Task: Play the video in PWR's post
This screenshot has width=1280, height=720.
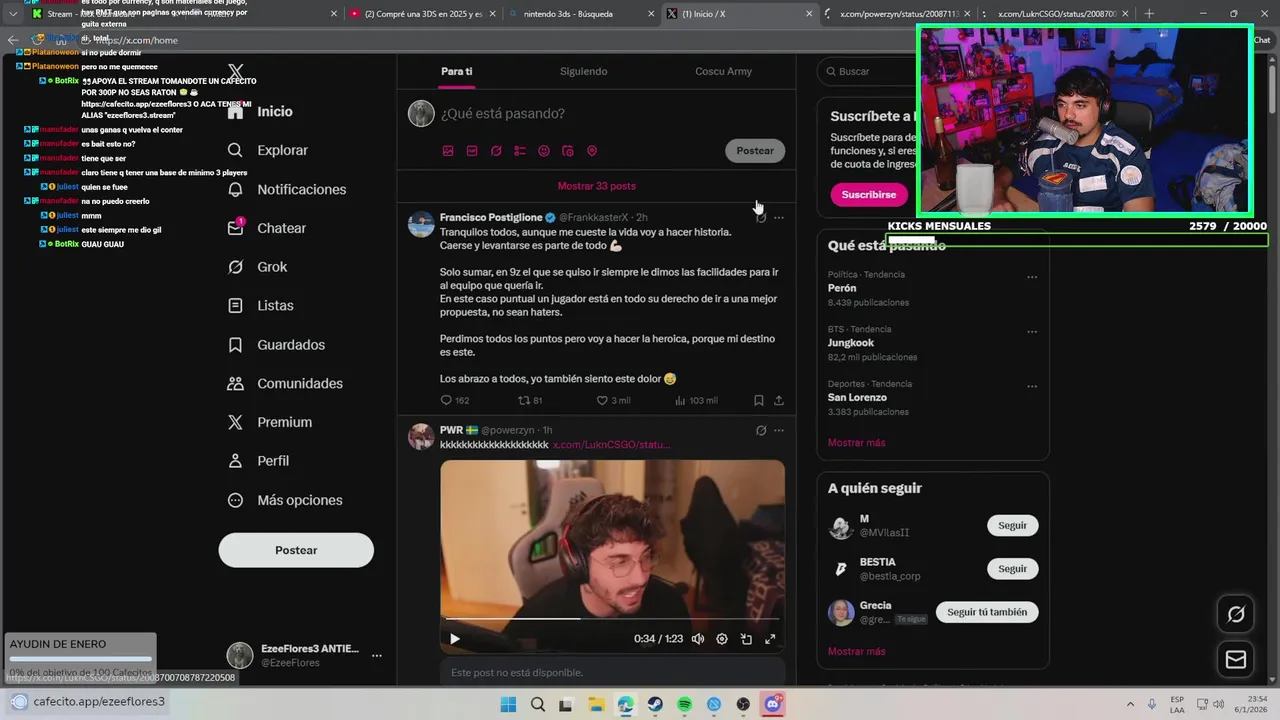Action: click(x=455, y=639)
